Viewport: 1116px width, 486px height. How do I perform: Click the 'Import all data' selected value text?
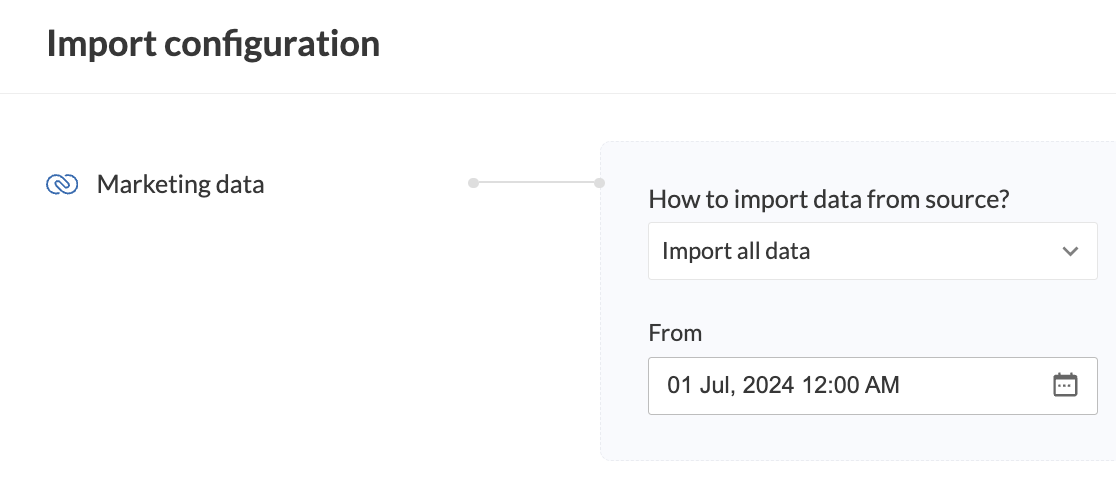736,251
